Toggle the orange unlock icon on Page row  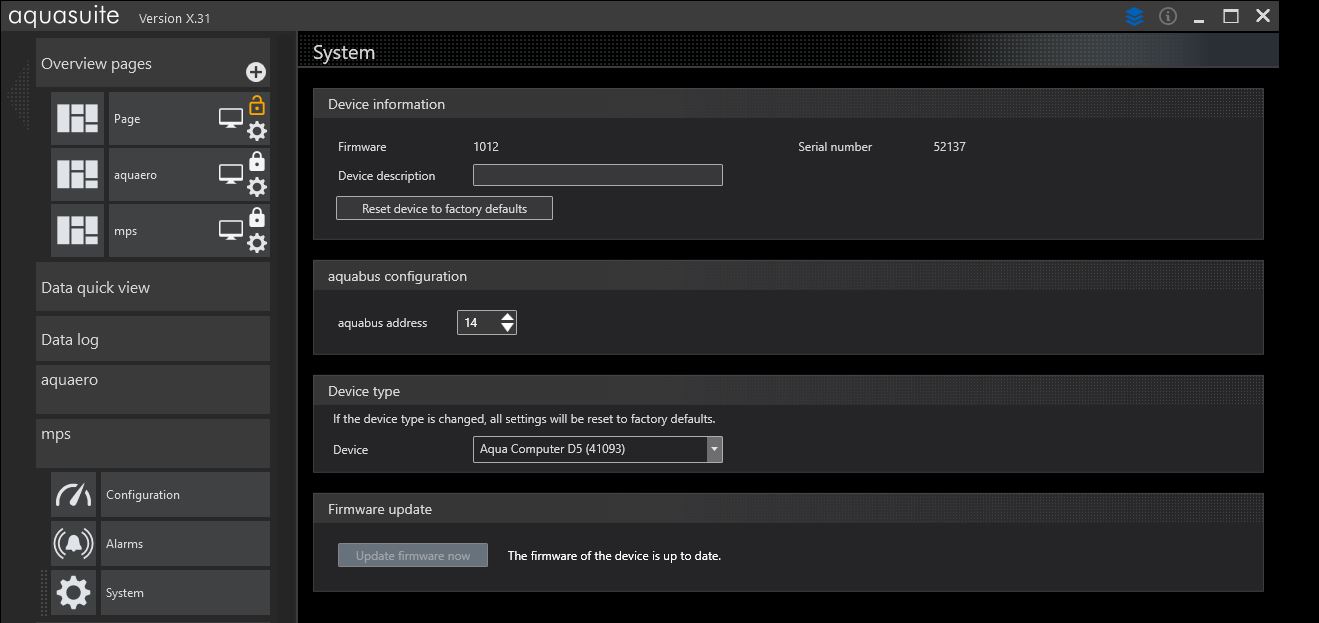point(257,105)
